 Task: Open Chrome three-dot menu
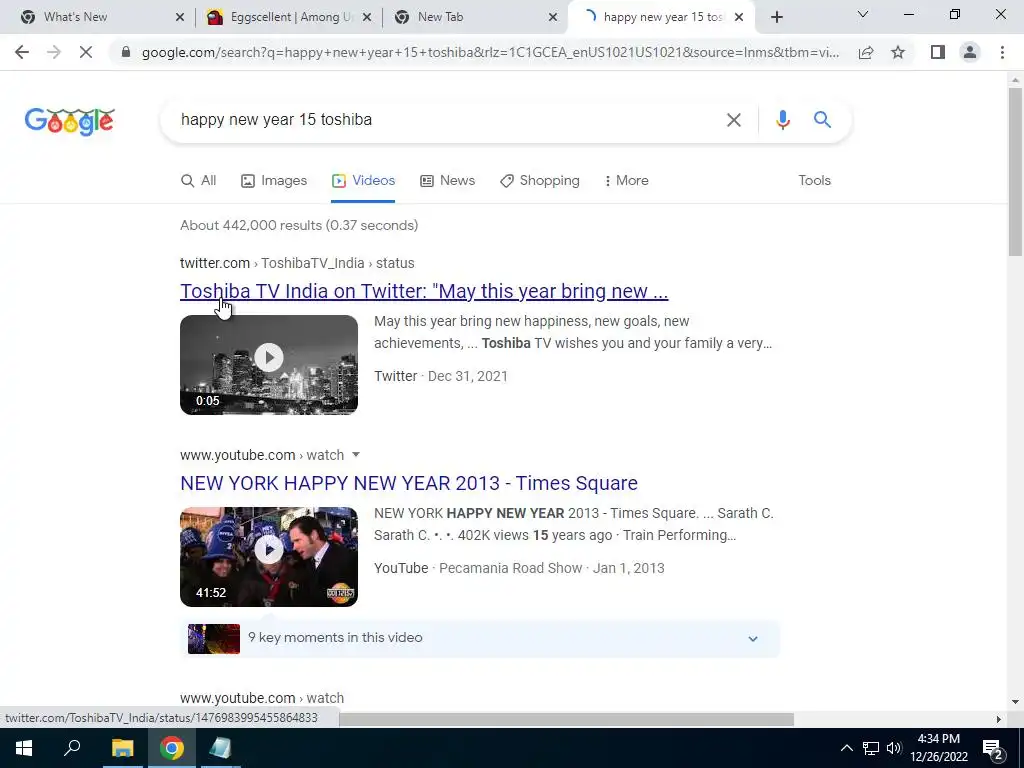[1002, 52]
